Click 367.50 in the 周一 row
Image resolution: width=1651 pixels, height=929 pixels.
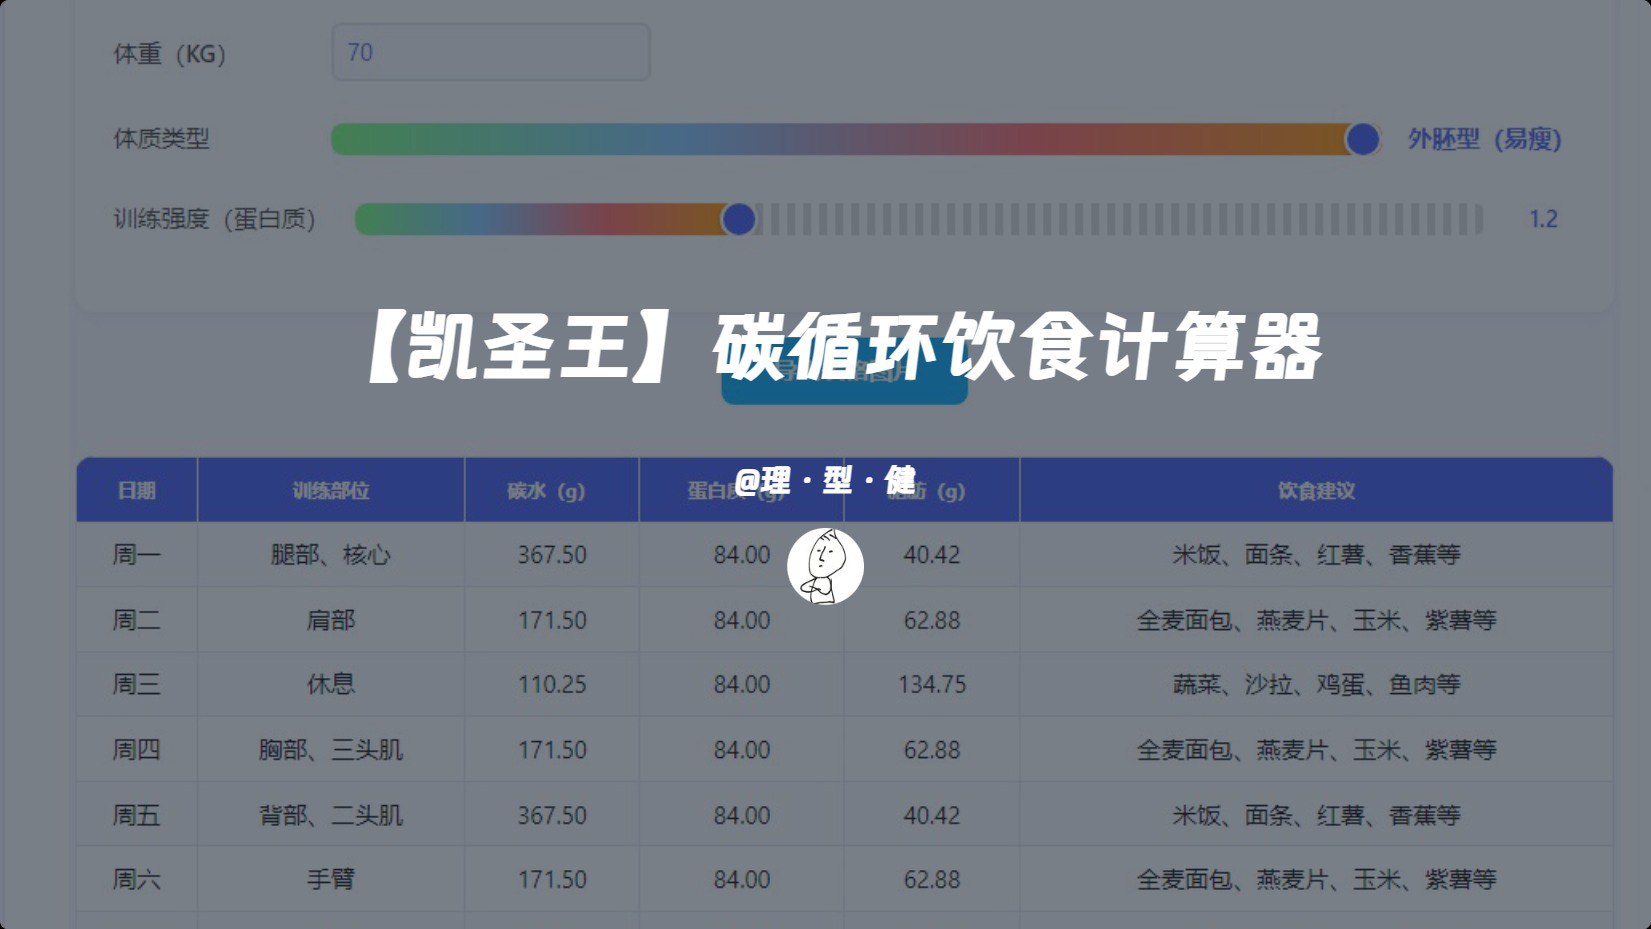[552, 554]
